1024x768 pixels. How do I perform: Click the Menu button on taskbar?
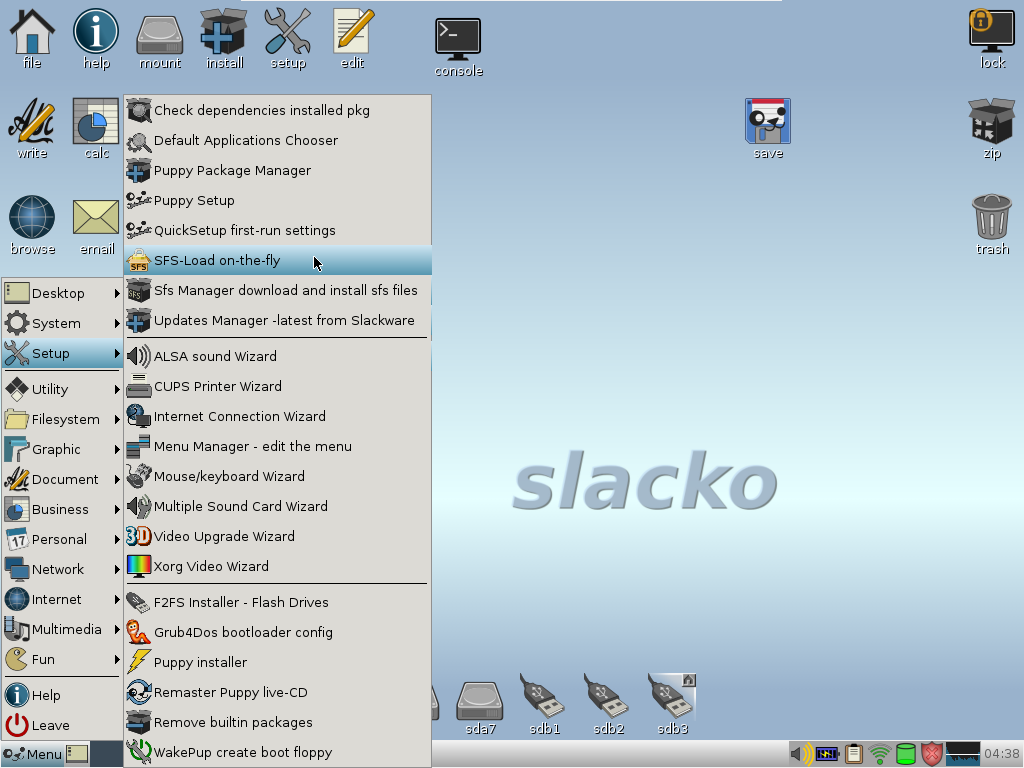(x=32, y=754)
